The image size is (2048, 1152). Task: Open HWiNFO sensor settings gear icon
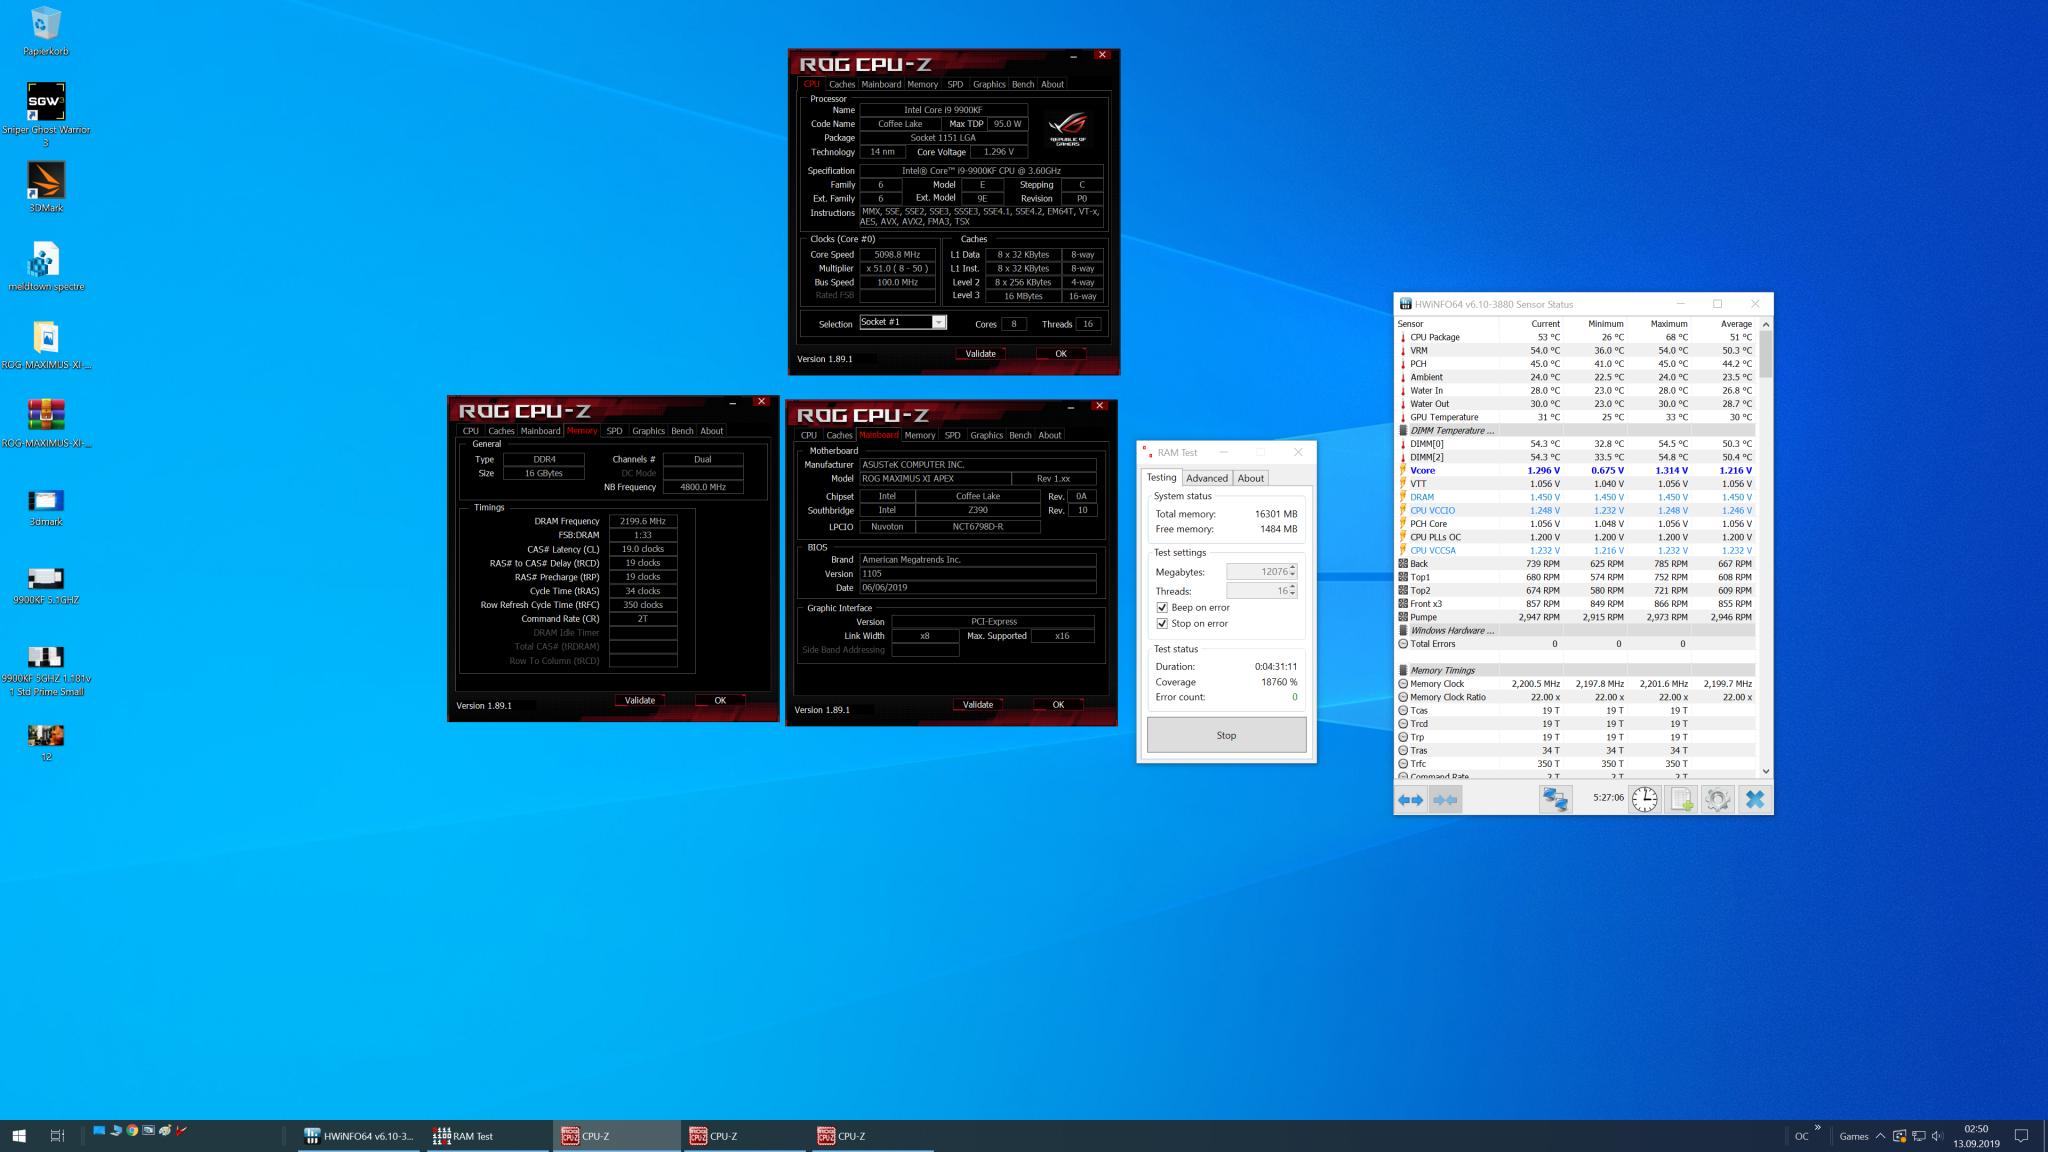1717,799
